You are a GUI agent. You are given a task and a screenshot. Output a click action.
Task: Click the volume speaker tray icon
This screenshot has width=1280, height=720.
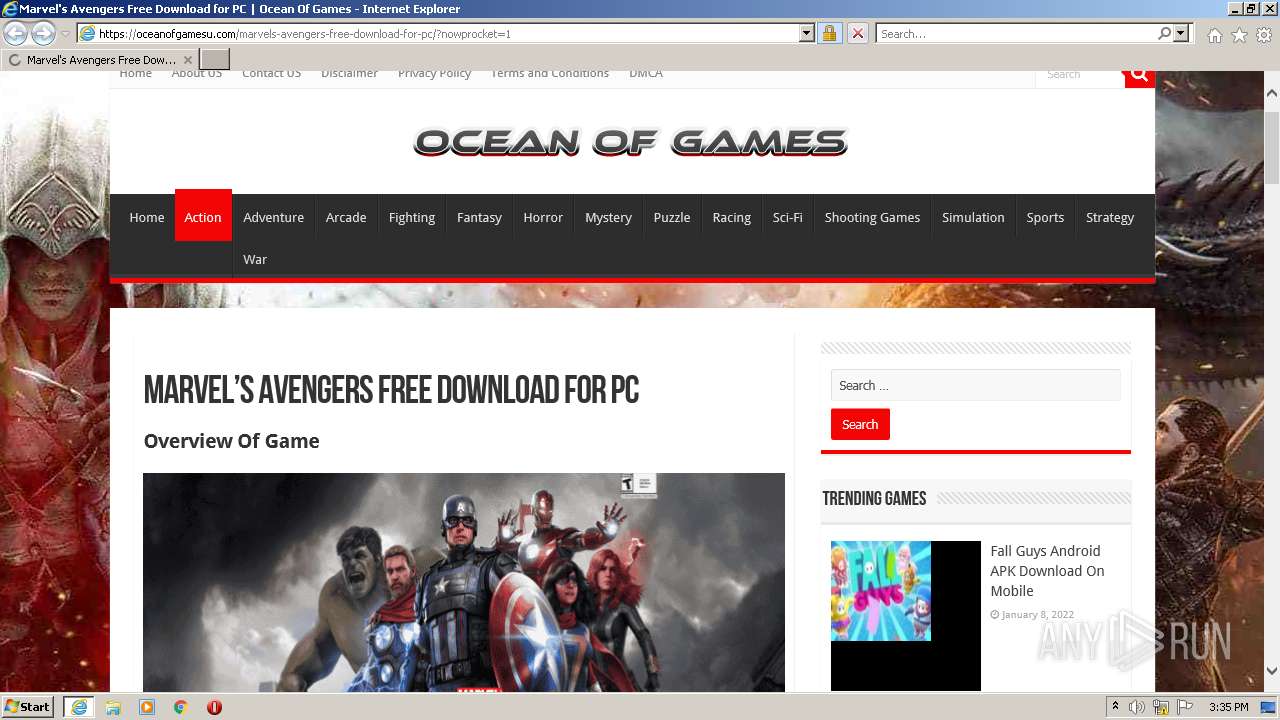(1137, 707)
